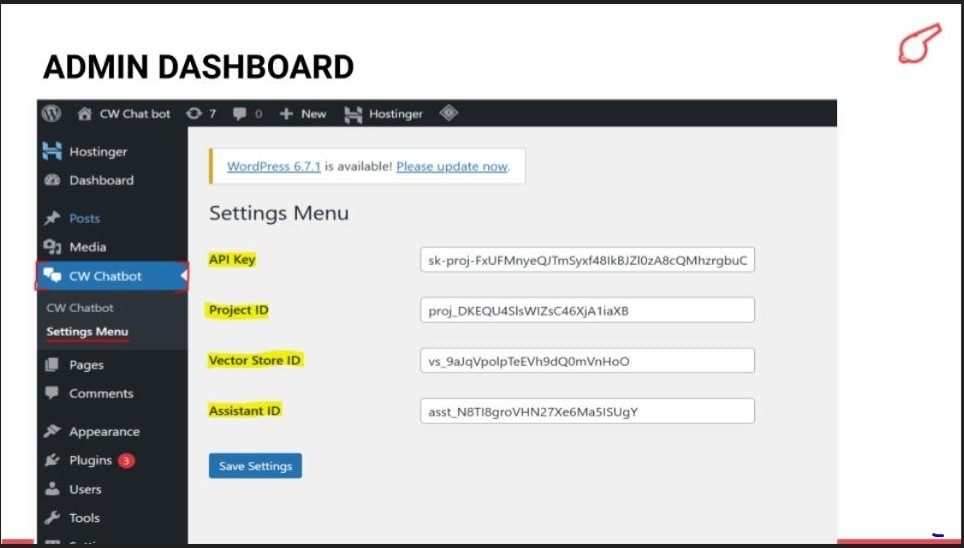The width and height of the screenshot is (964, 548).
Task: Focus the Assistant ID input field
Action: click(x=587, y=411)
